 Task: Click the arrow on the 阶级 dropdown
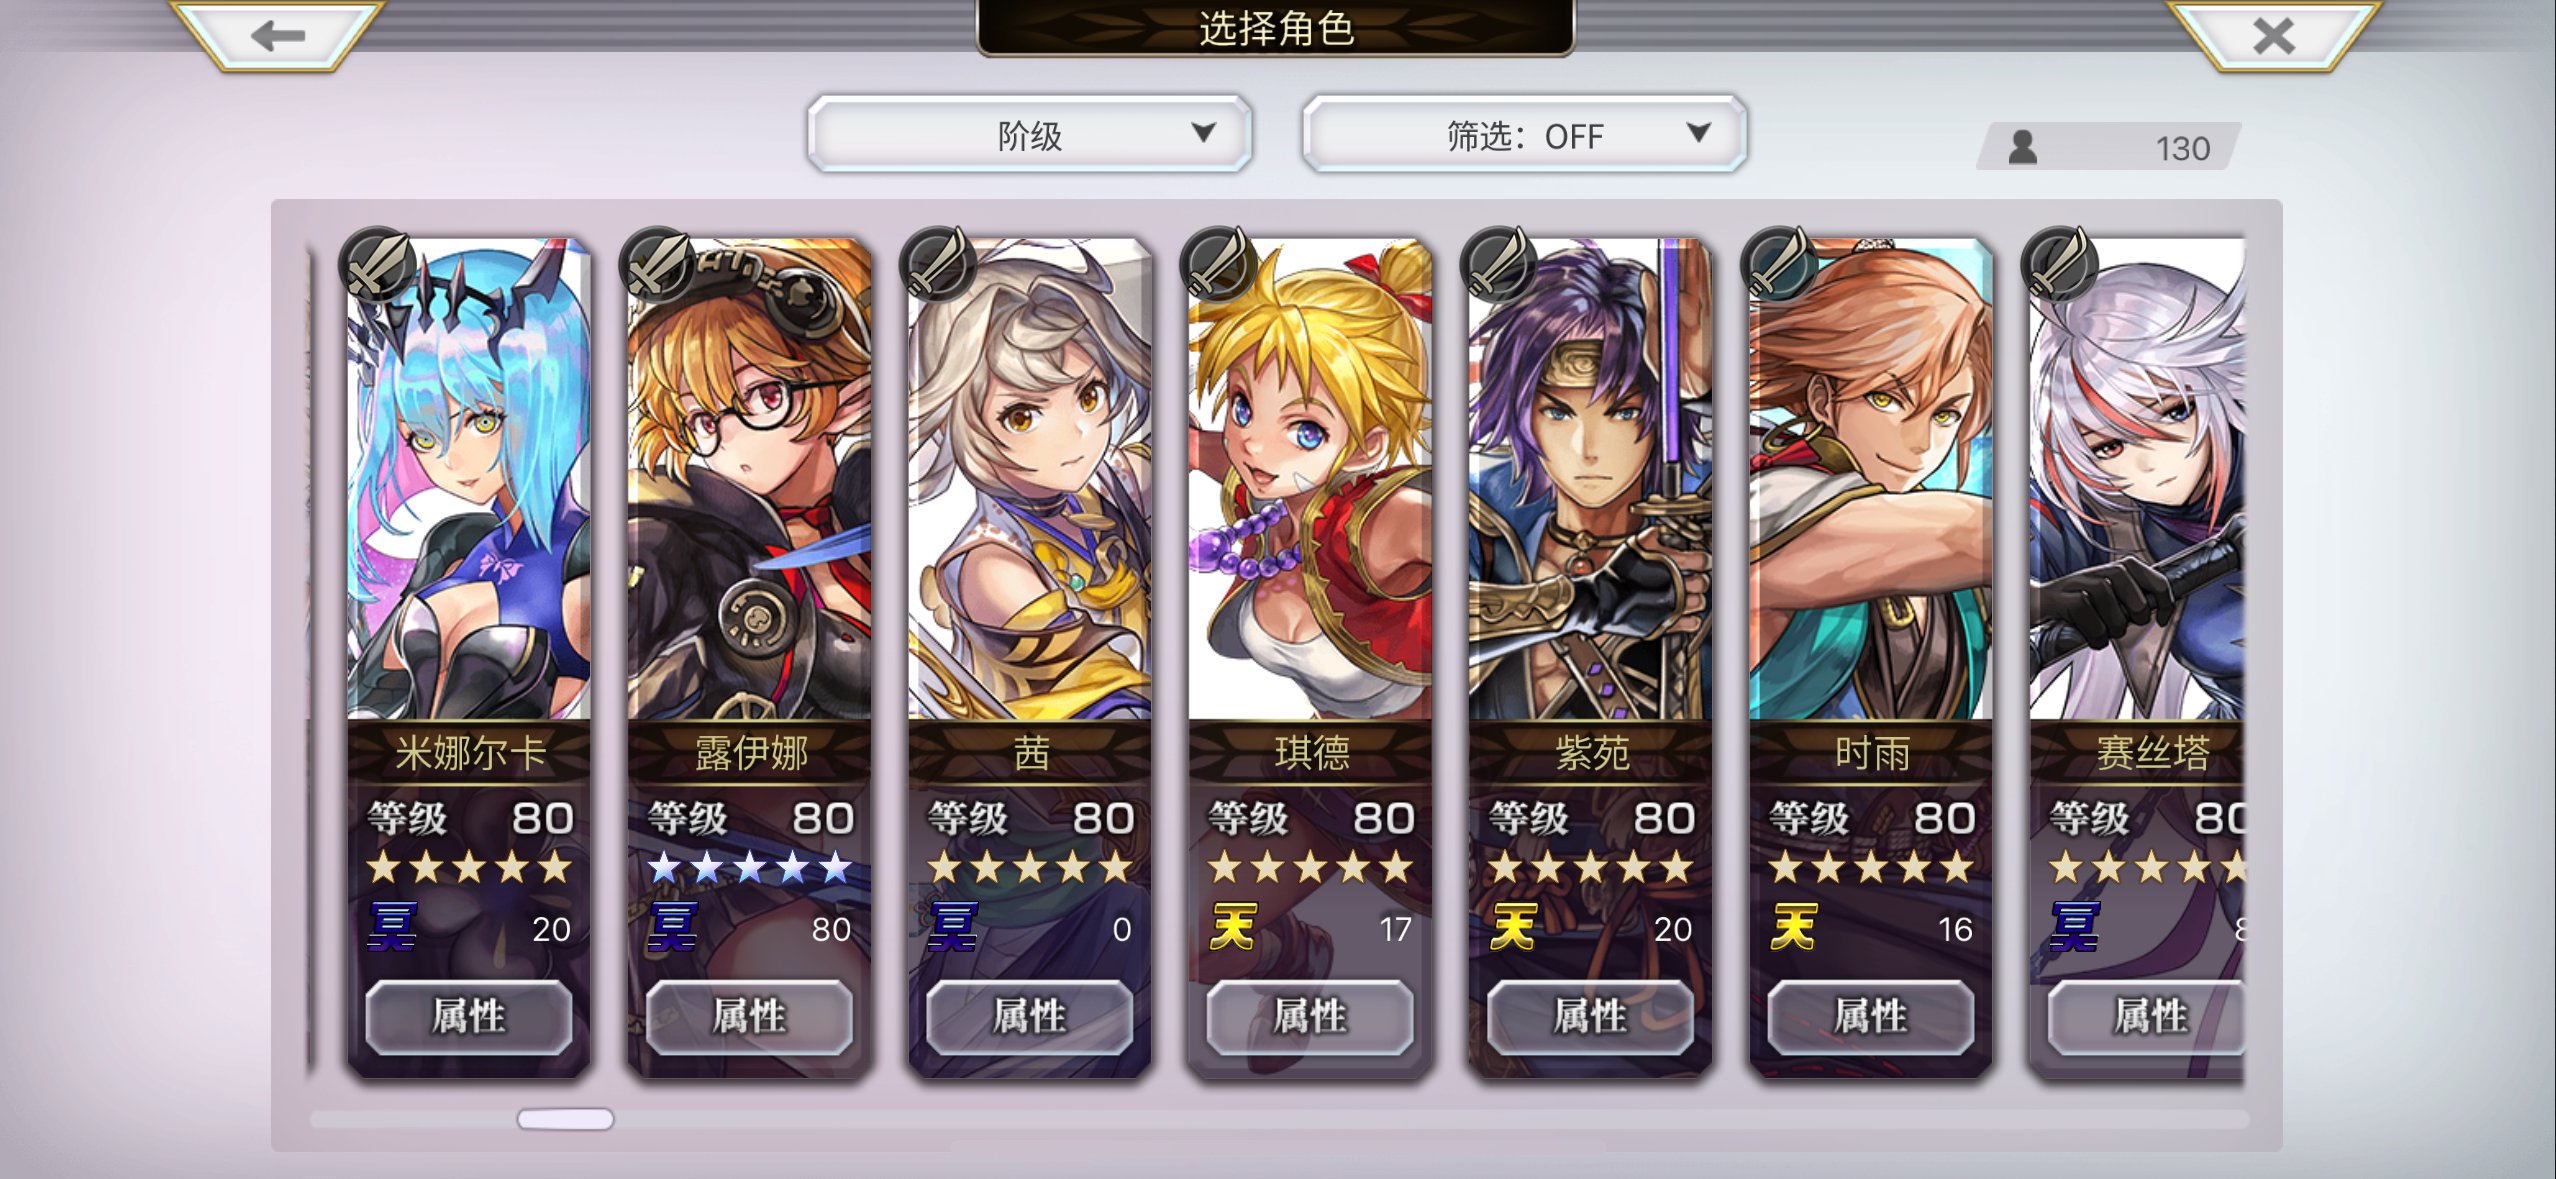coord(1203,132)
